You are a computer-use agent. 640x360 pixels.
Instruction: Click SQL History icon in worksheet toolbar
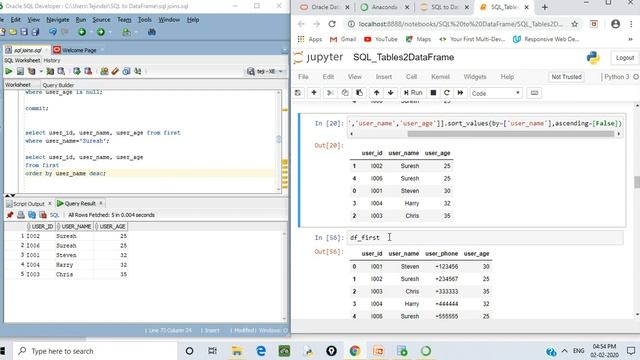[127, 71]
